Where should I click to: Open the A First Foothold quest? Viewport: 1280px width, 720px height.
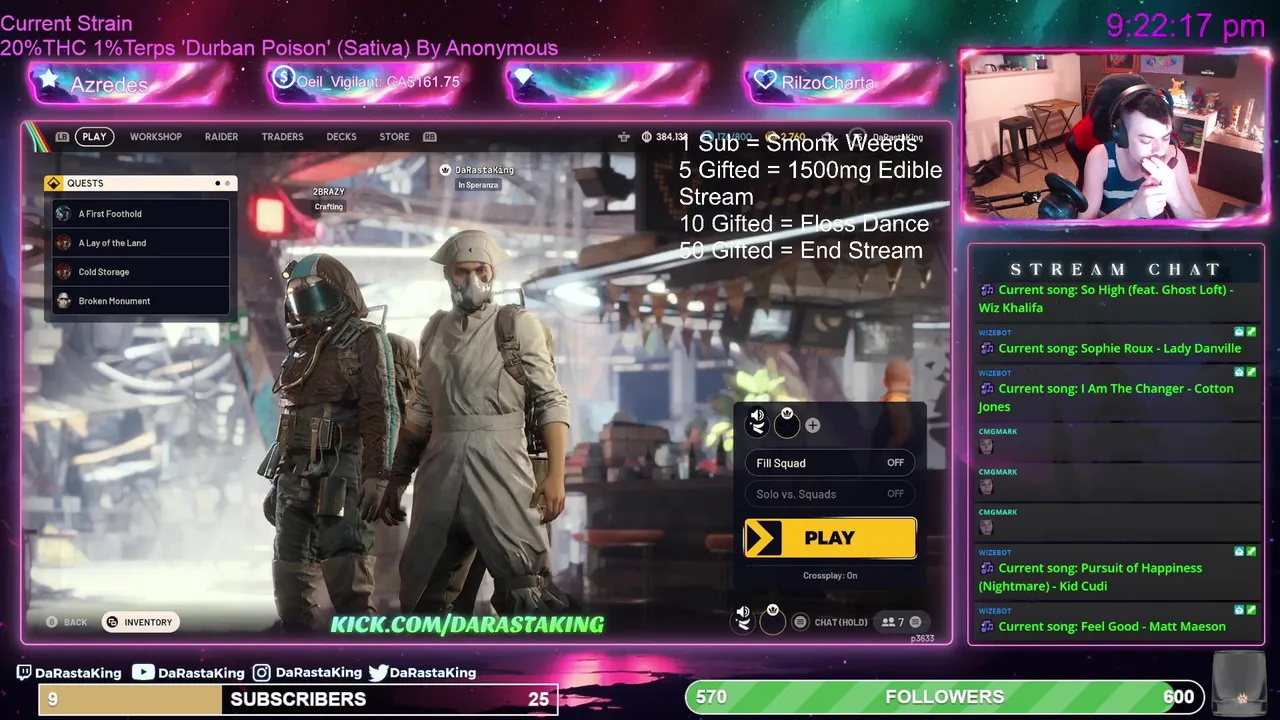click(141, 214)
